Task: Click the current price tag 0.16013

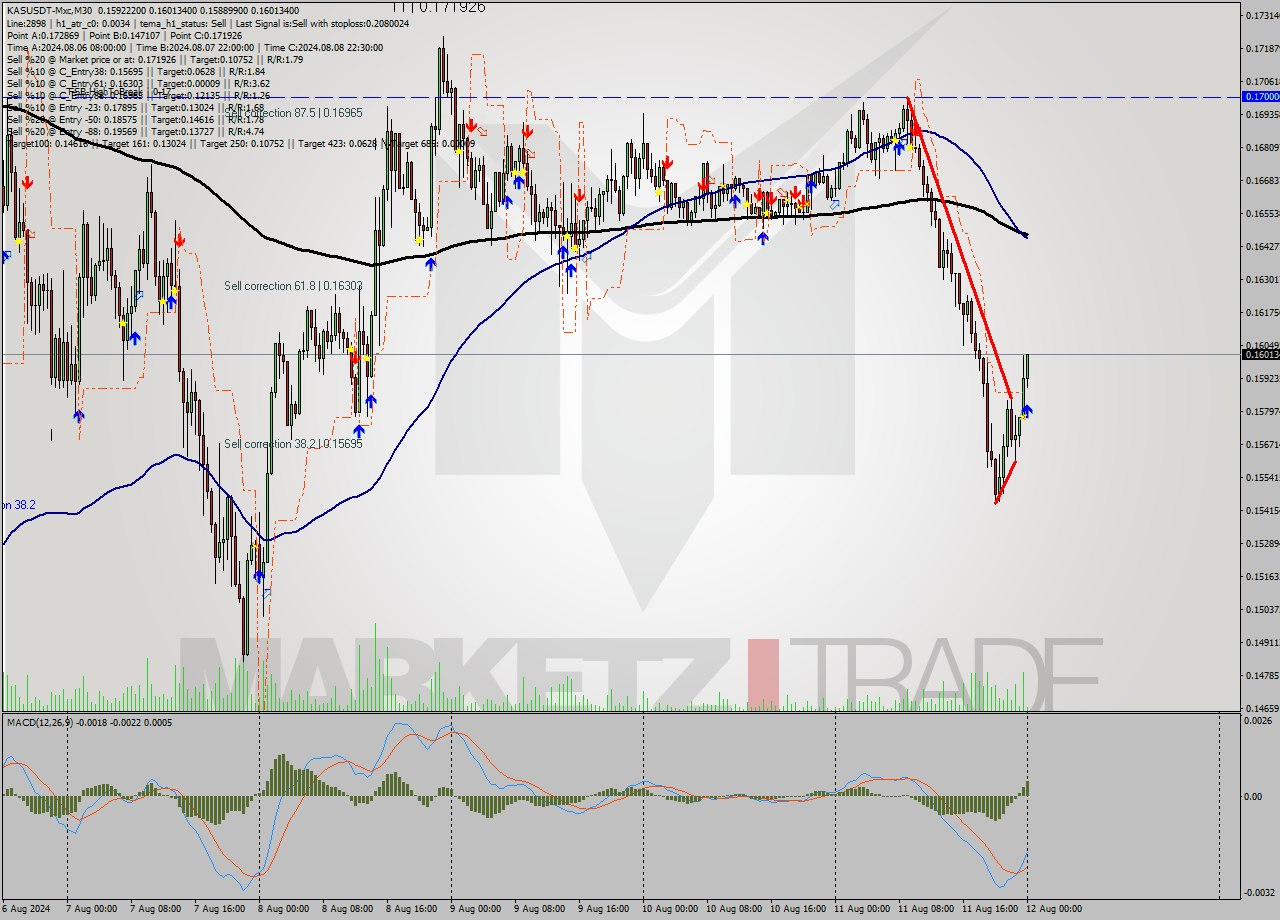Action: (1260, 354)
